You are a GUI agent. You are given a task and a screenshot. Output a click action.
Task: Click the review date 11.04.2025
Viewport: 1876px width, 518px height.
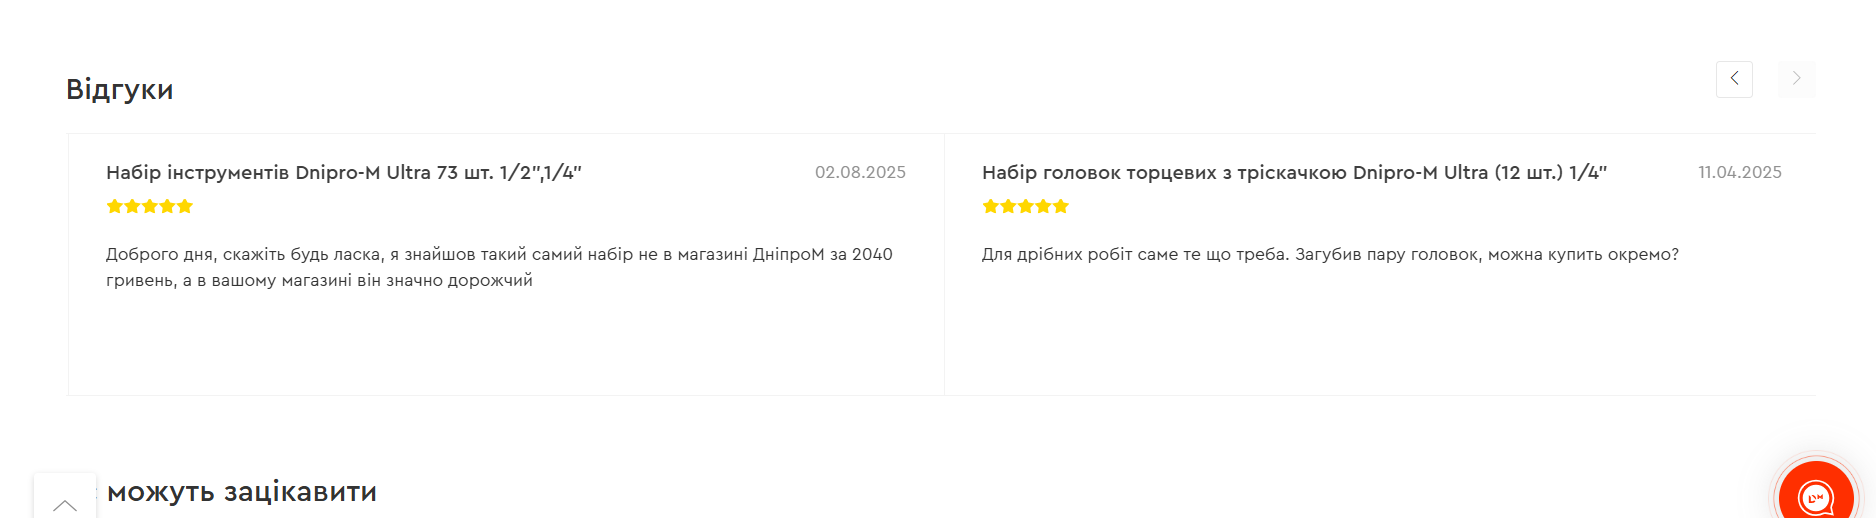click(1739, 173)
